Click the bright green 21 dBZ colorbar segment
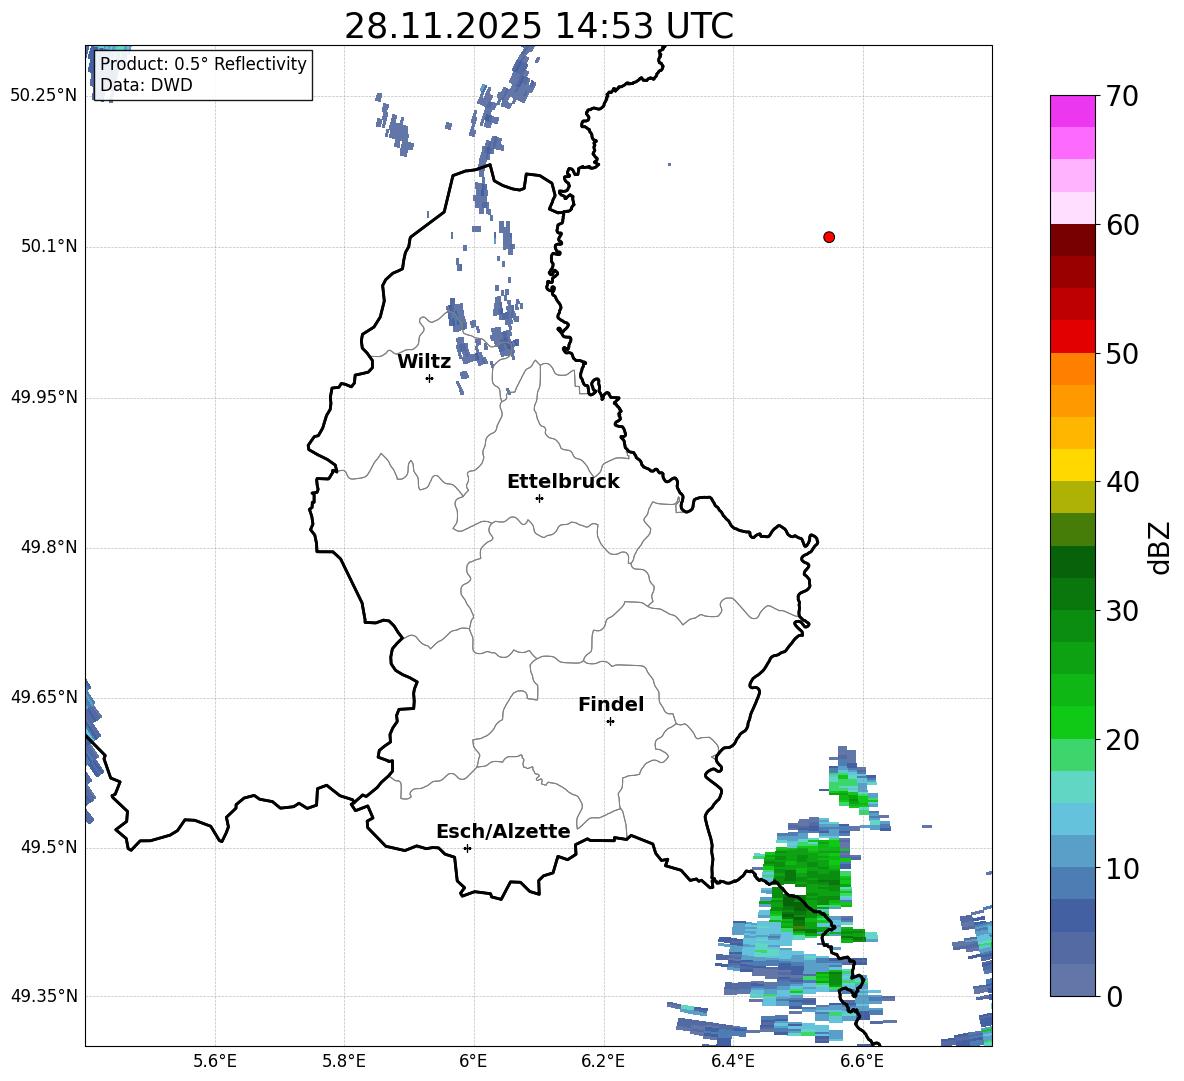This screenshot has height=1081, width=1184. [x=1072, y=722]
